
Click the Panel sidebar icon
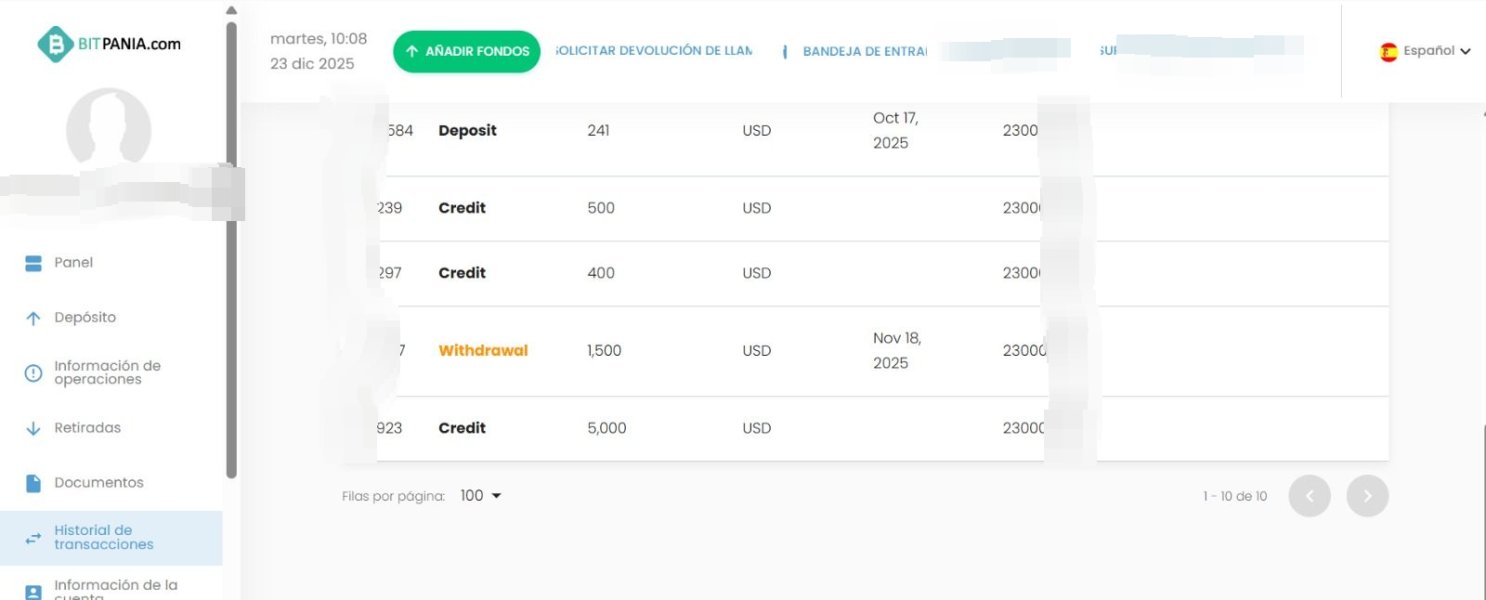[33, 263]
